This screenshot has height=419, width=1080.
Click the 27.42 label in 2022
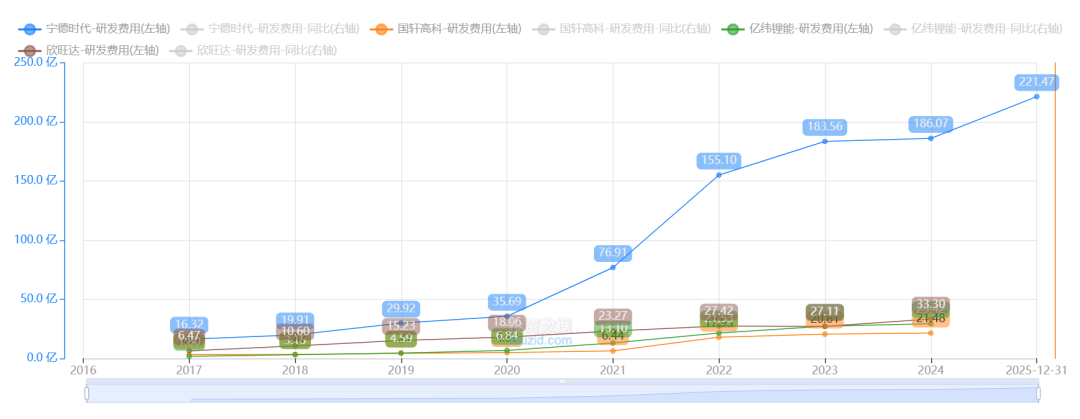point(718,311)
